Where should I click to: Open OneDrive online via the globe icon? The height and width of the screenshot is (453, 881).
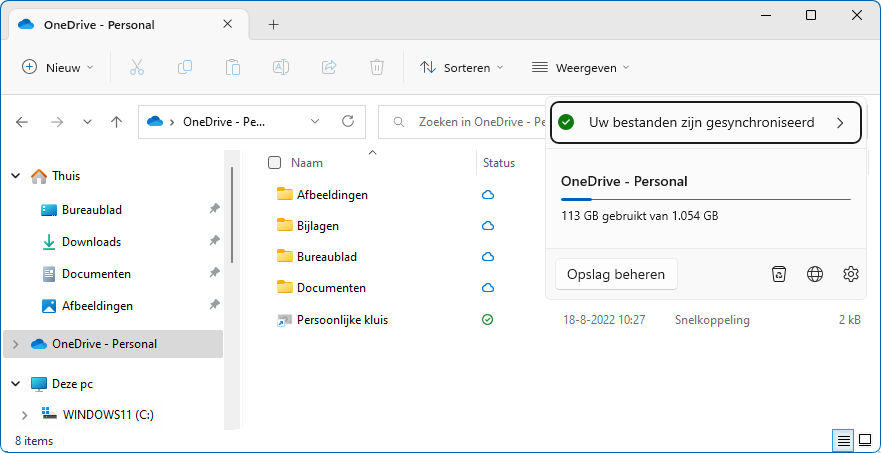pos(815,274)
